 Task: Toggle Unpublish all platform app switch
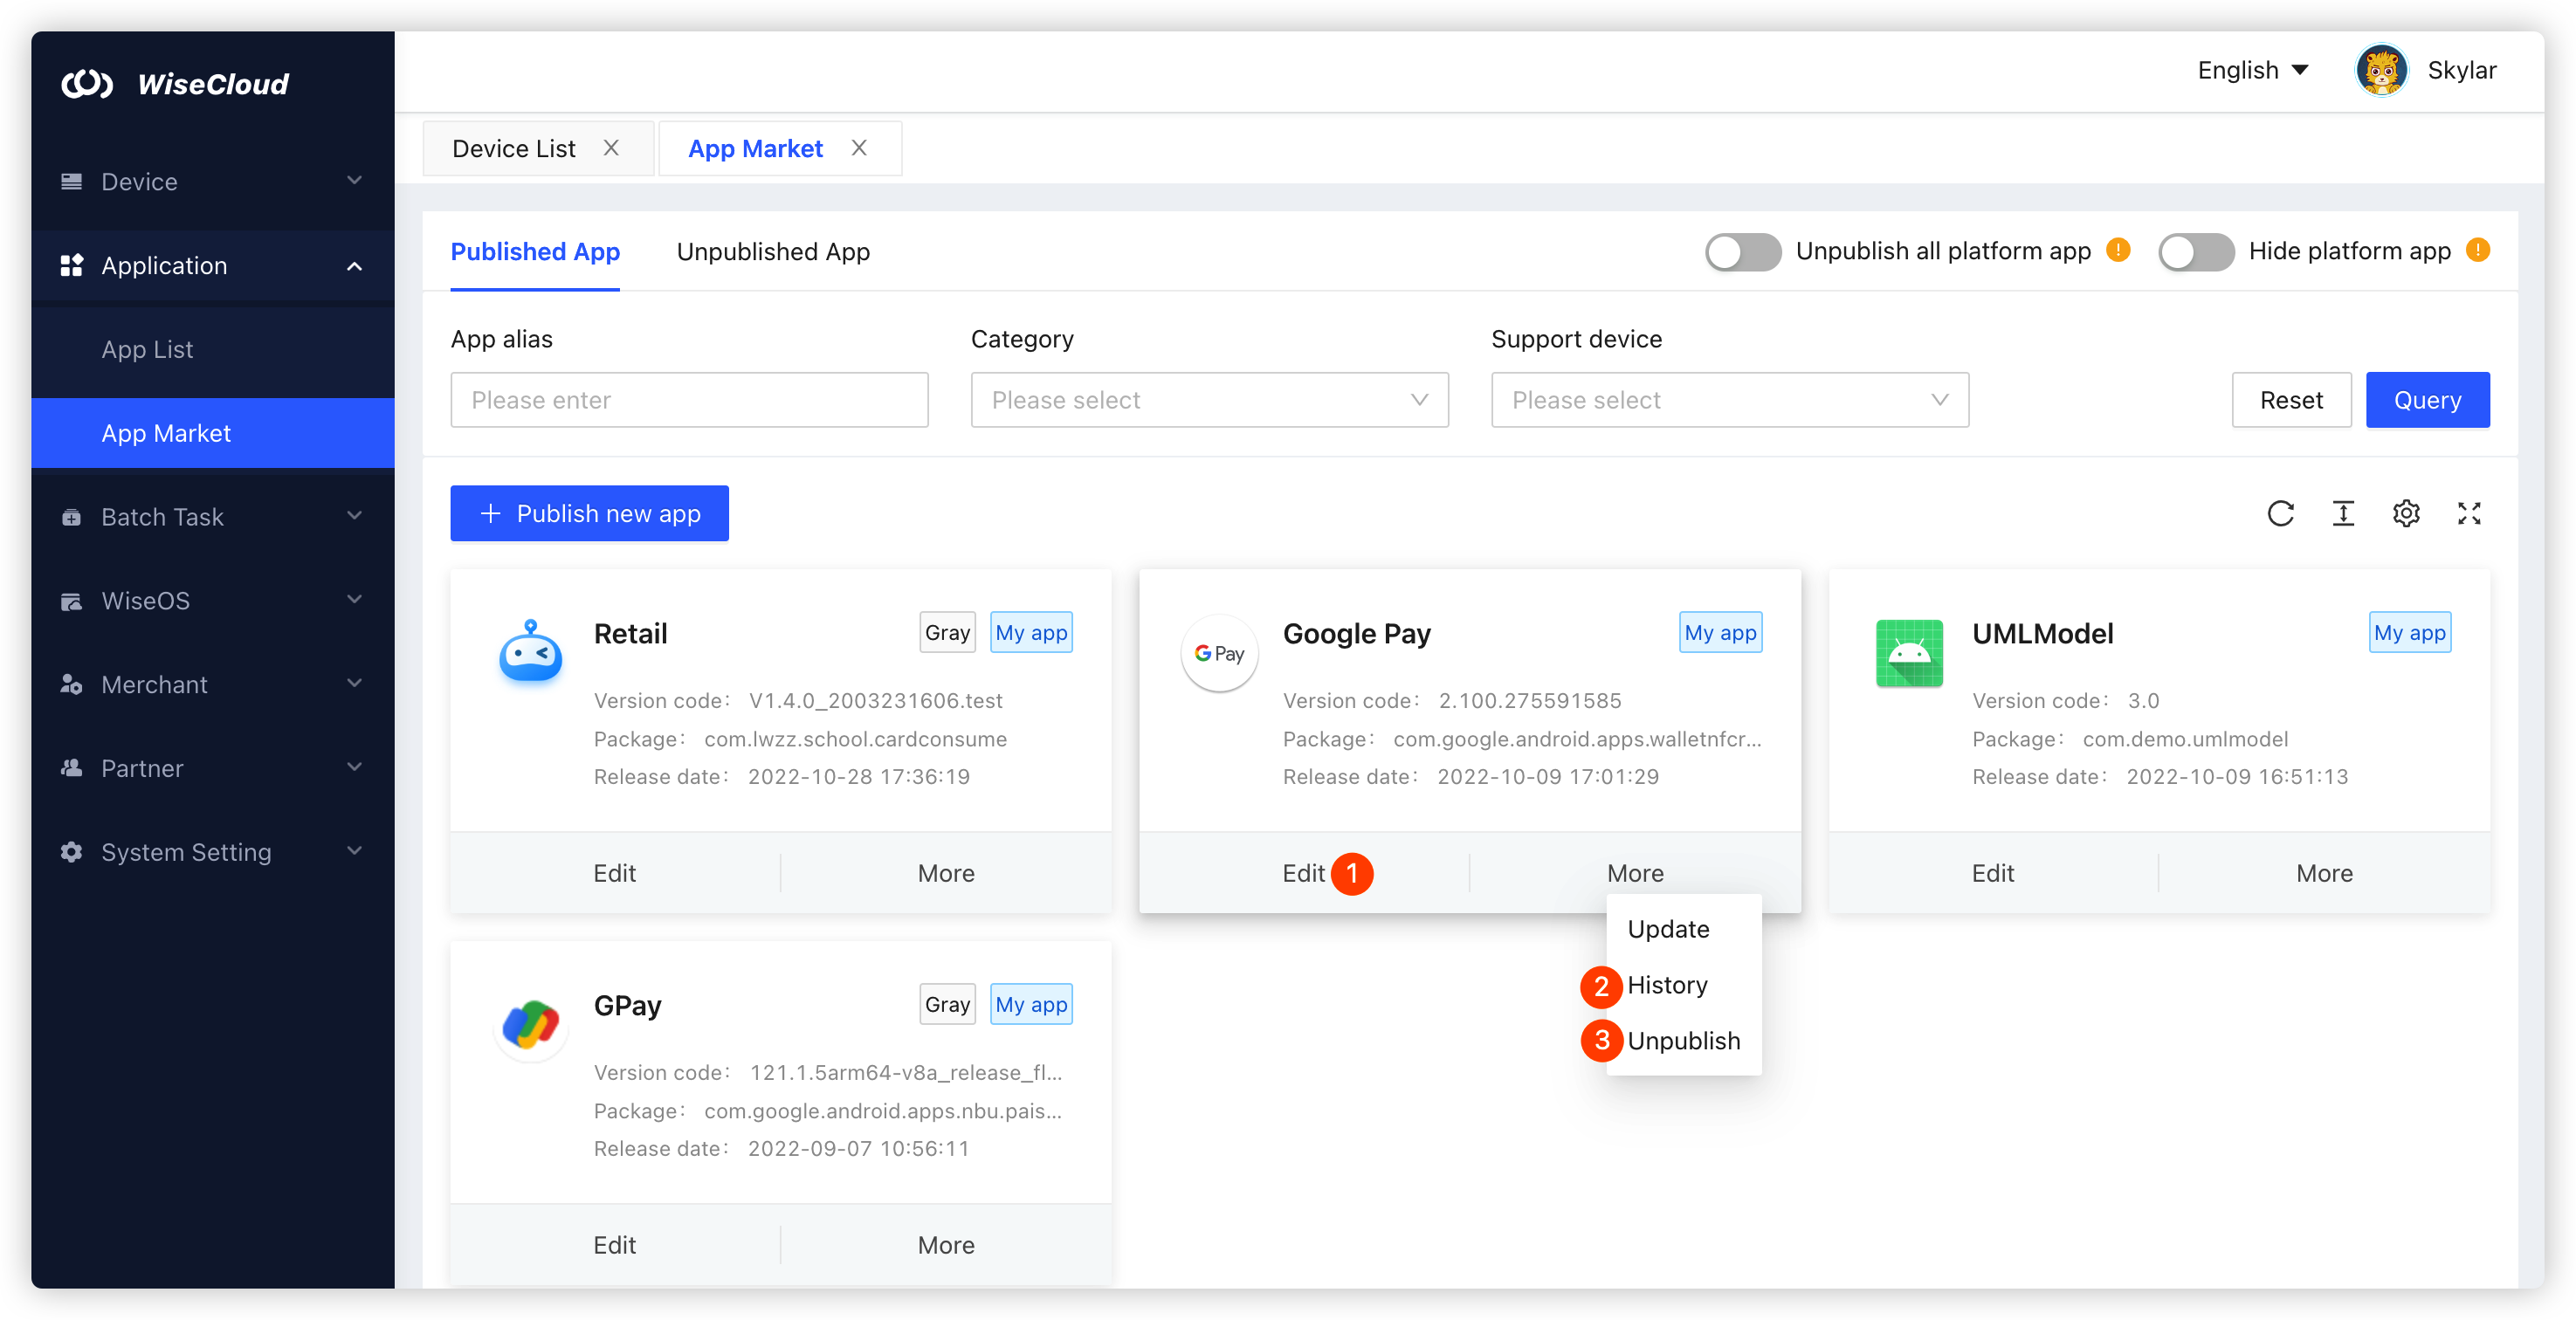1743,252
